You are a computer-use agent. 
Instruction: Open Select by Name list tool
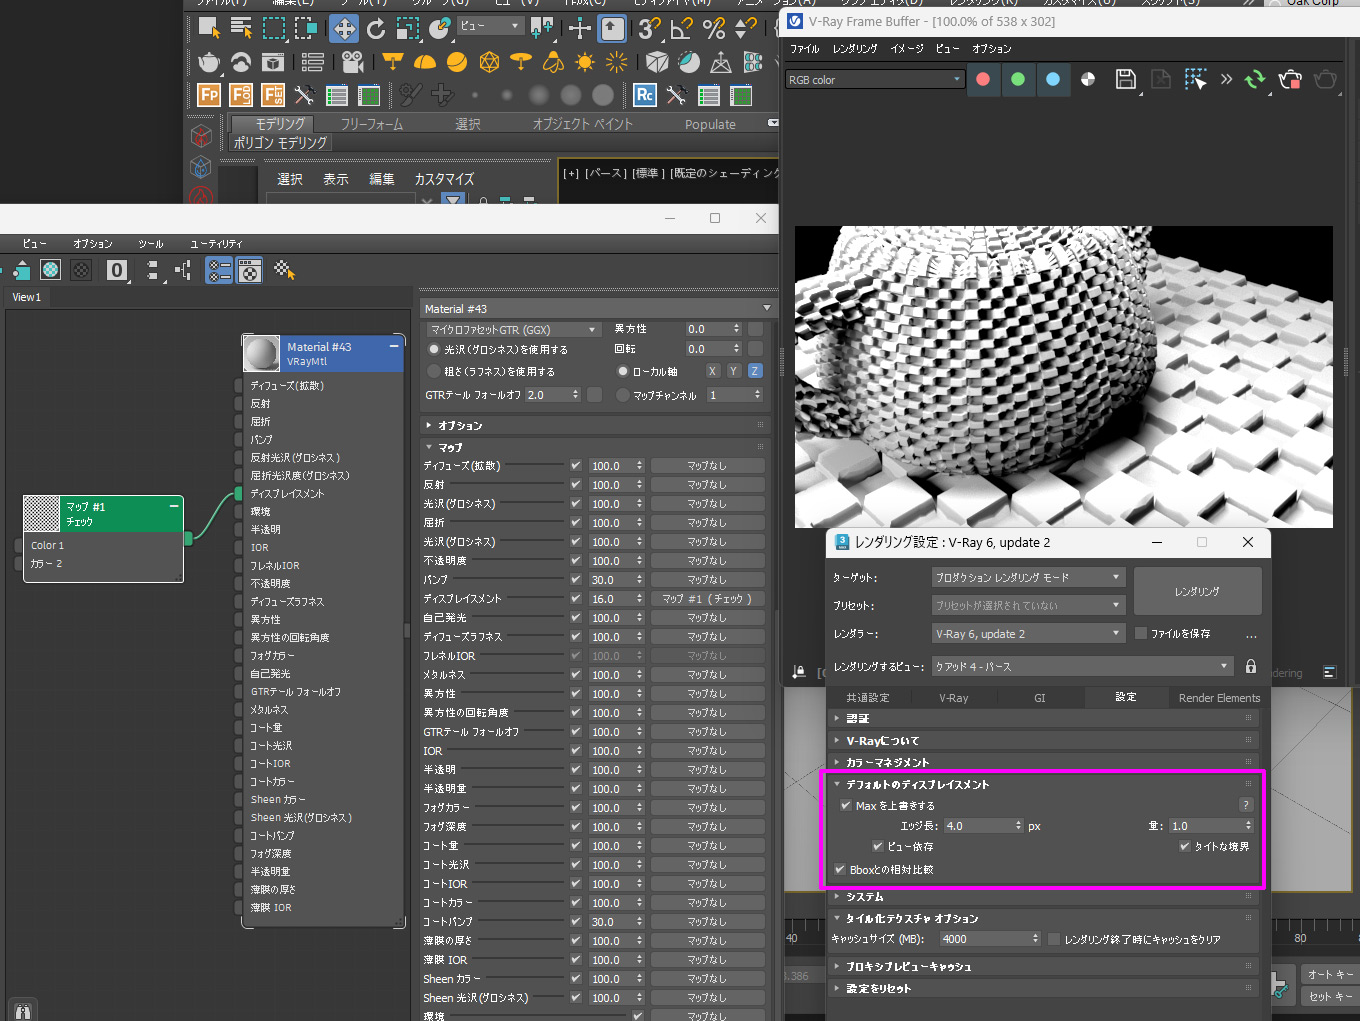tap(241, 28)
